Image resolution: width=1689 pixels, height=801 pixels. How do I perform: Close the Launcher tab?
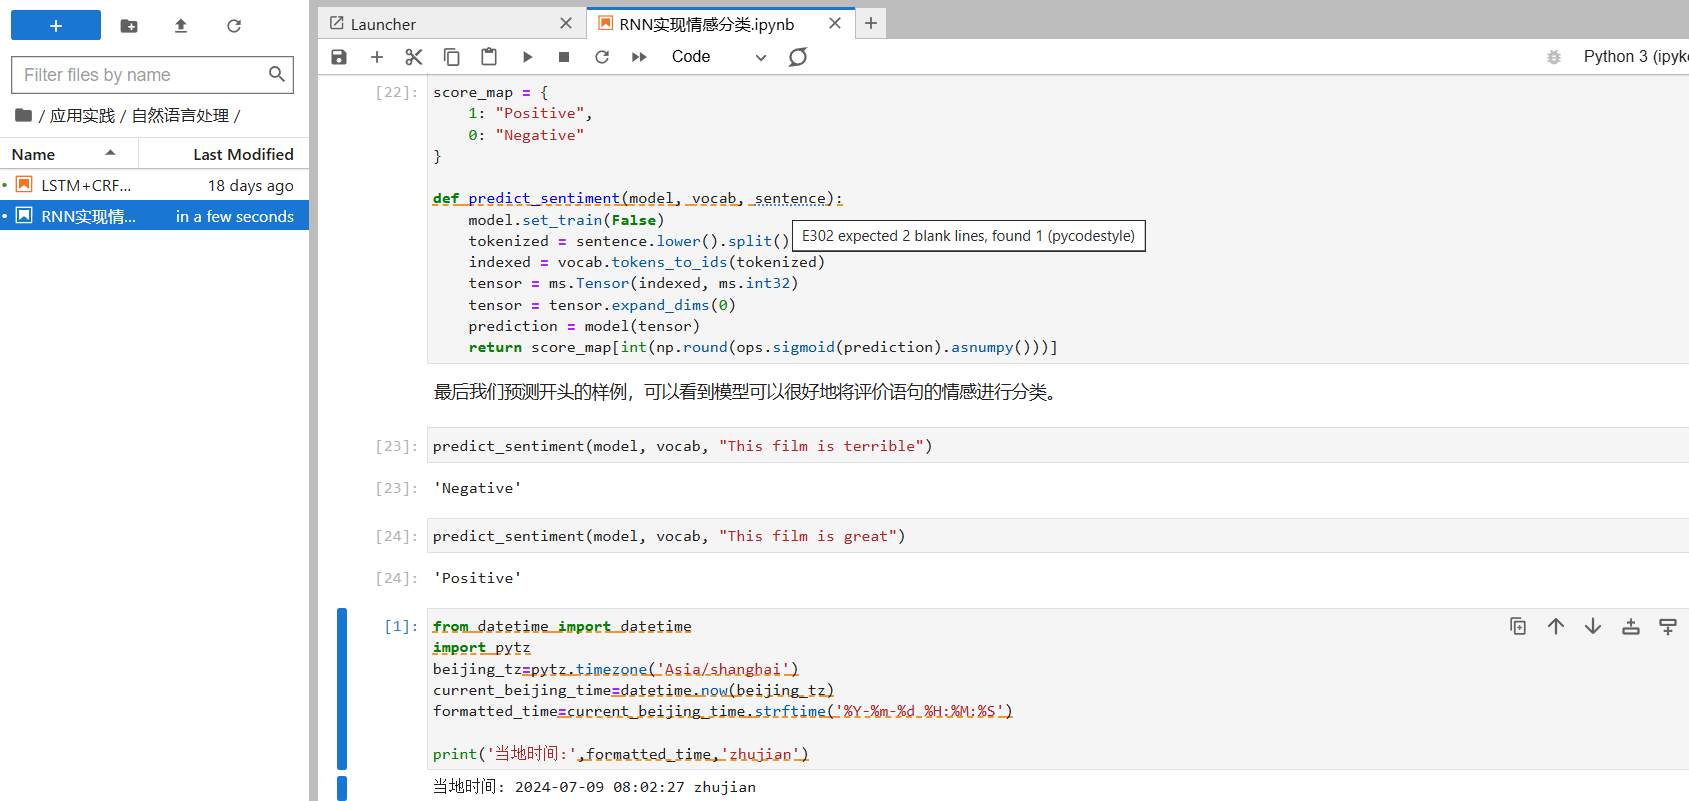click(x=566, y=23)
